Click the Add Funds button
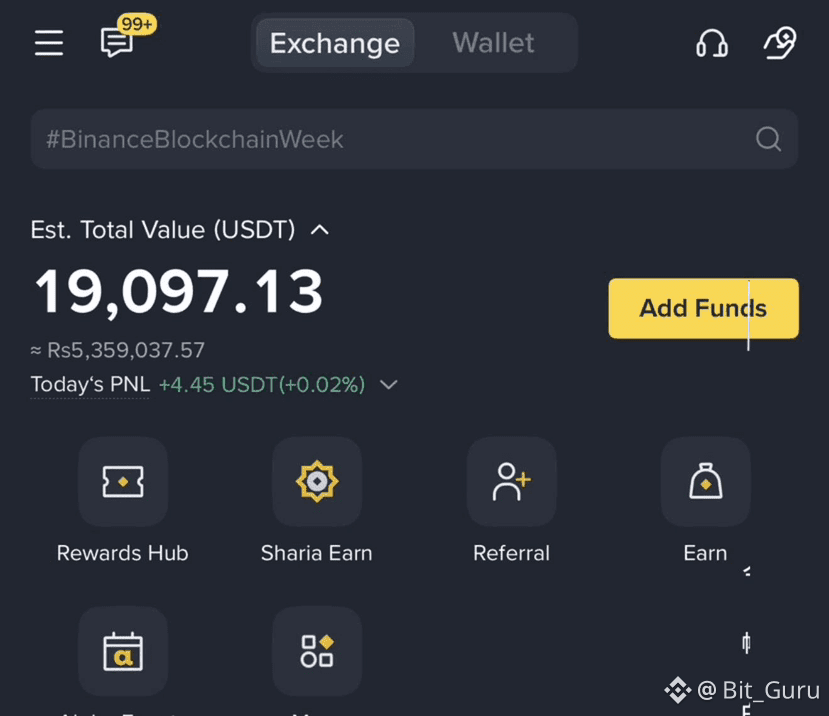This screenshot has width=829, height=716. (x=703, y=308)
